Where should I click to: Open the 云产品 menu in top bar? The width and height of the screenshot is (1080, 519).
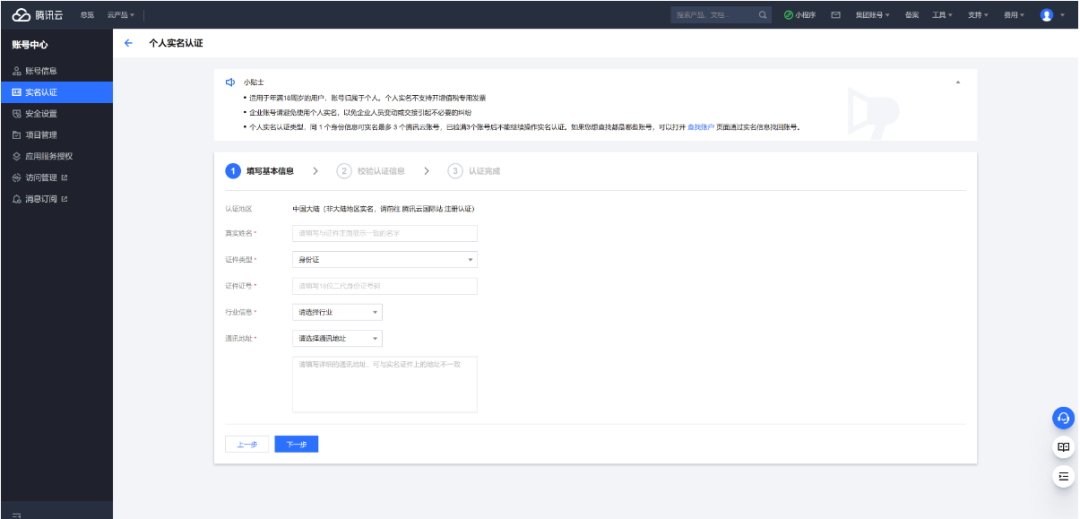coord(121,15)
